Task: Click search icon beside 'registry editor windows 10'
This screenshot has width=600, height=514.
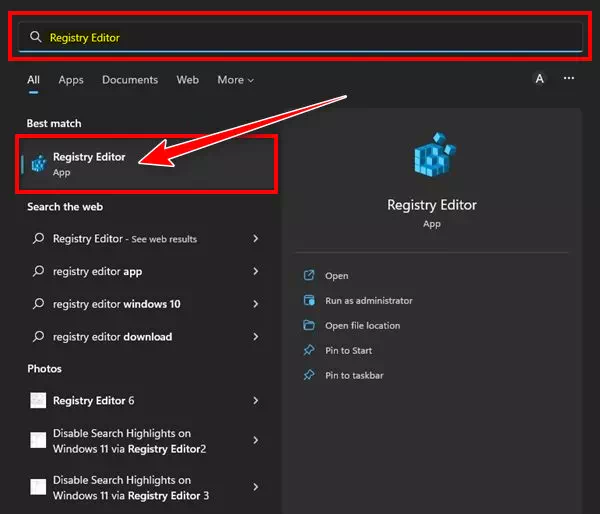Action: [38, 304]
